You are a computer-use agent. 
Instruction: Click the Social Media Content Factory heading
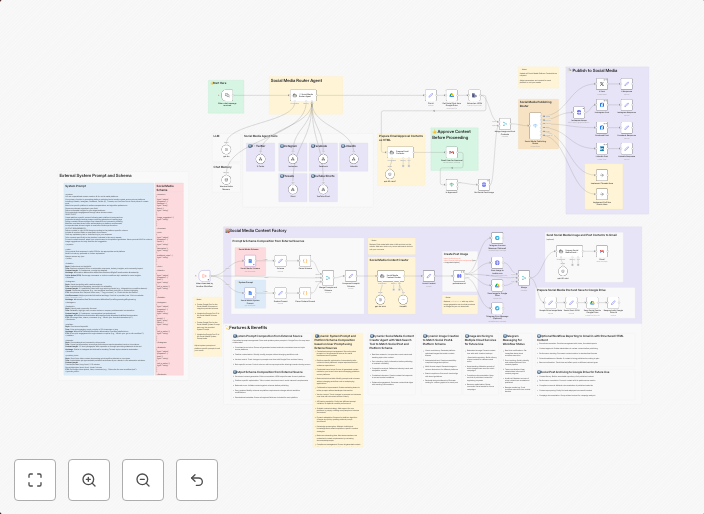click(258, 231)
